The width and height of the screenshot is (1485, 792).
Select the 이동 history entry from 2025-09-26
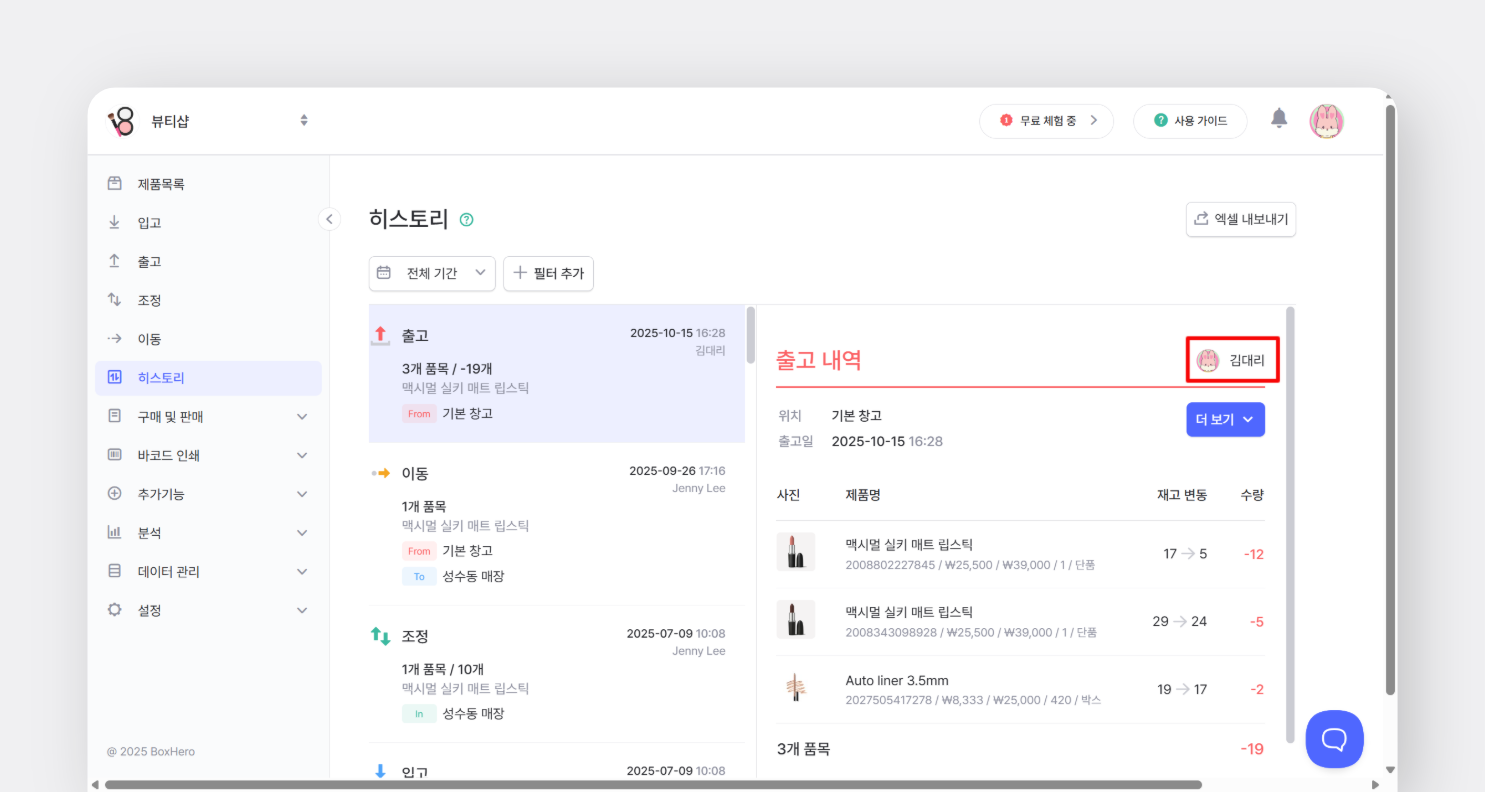[x=556, y=523]
